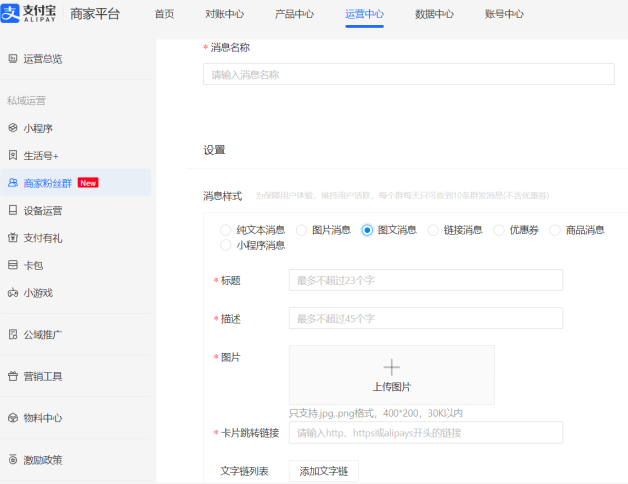Click plus icon to upload image
628x484 pixels.
tap(391, 368)
